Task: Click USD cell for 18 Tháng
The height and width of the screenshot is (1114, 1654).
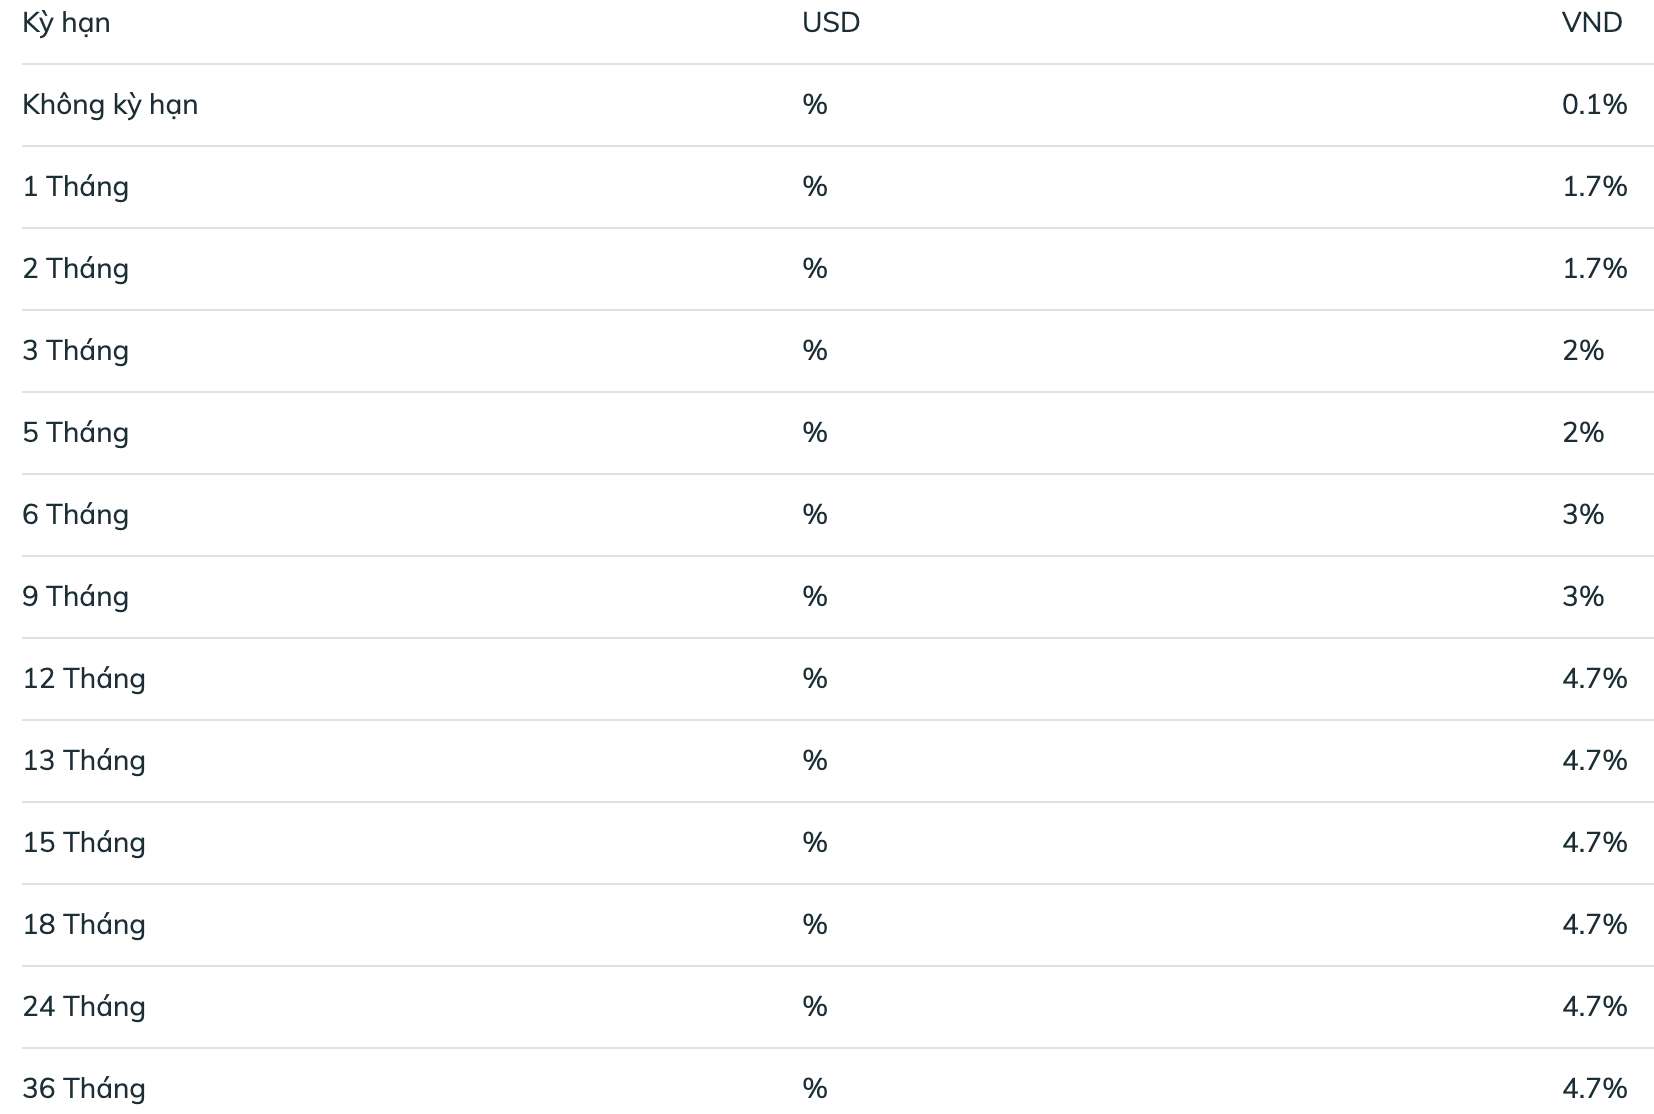Action: tap(815, 925)
